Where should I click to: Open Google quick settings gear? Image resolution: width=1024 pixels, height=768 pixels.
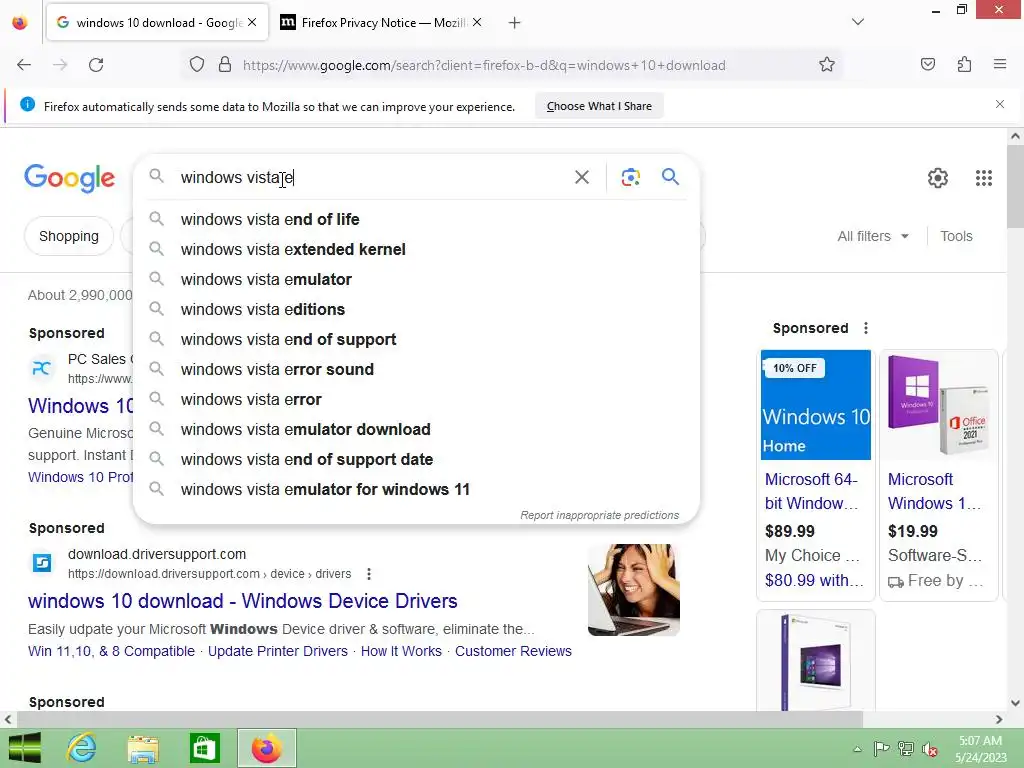[938, 178]
